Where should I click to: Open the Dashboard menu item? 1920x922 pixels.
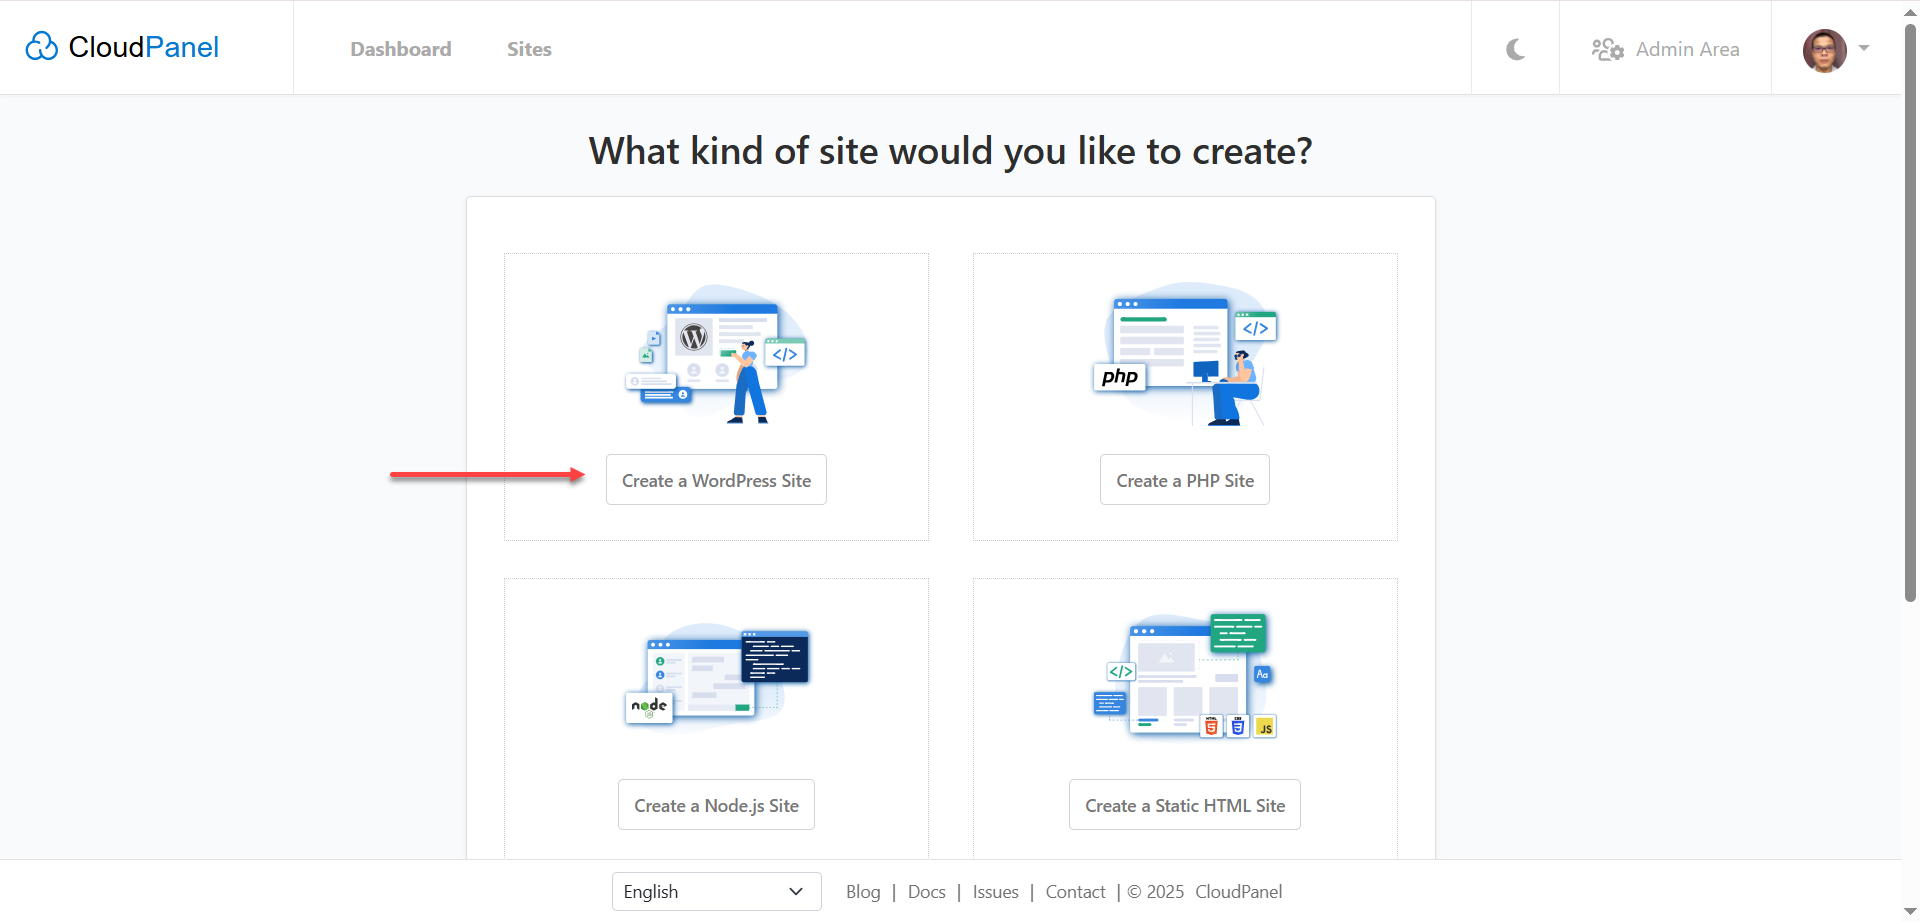(400, 49)
